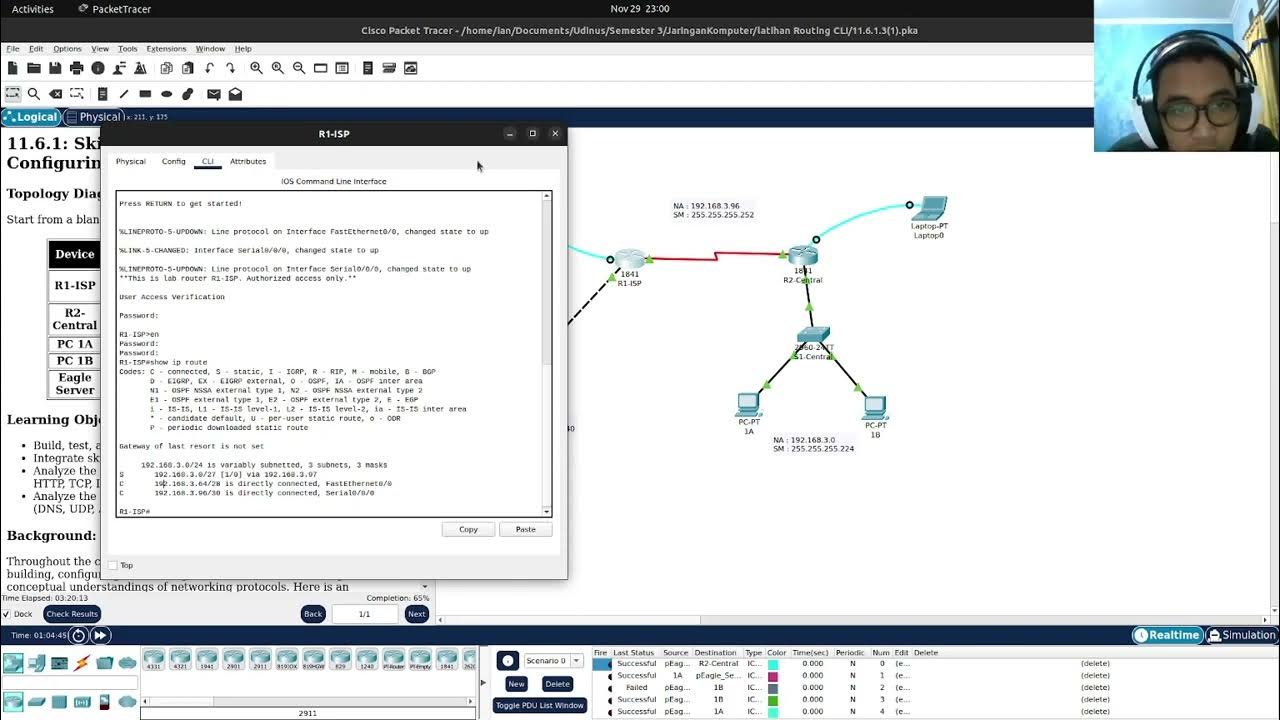Select the Place Note tool
The width and height of the screenshot is (1280, 720).
click(x=102, y=94)
